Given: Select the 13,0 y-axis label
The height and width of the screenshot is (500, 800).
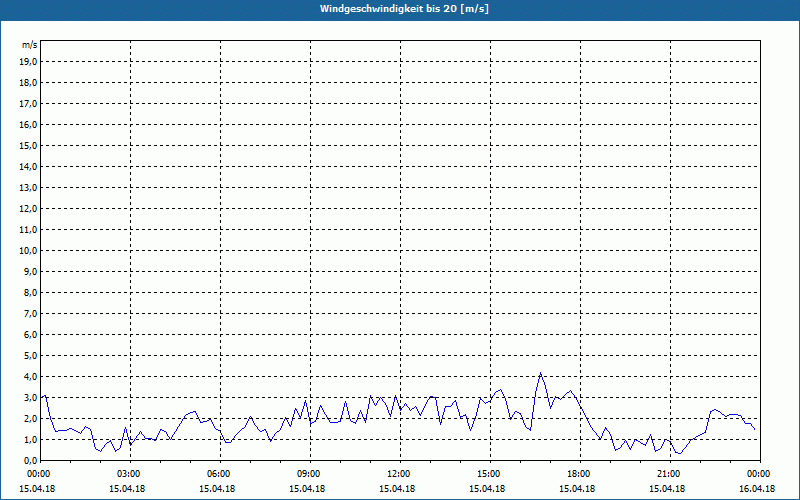Looking at the screenshot, I should [x=28, y=188].
